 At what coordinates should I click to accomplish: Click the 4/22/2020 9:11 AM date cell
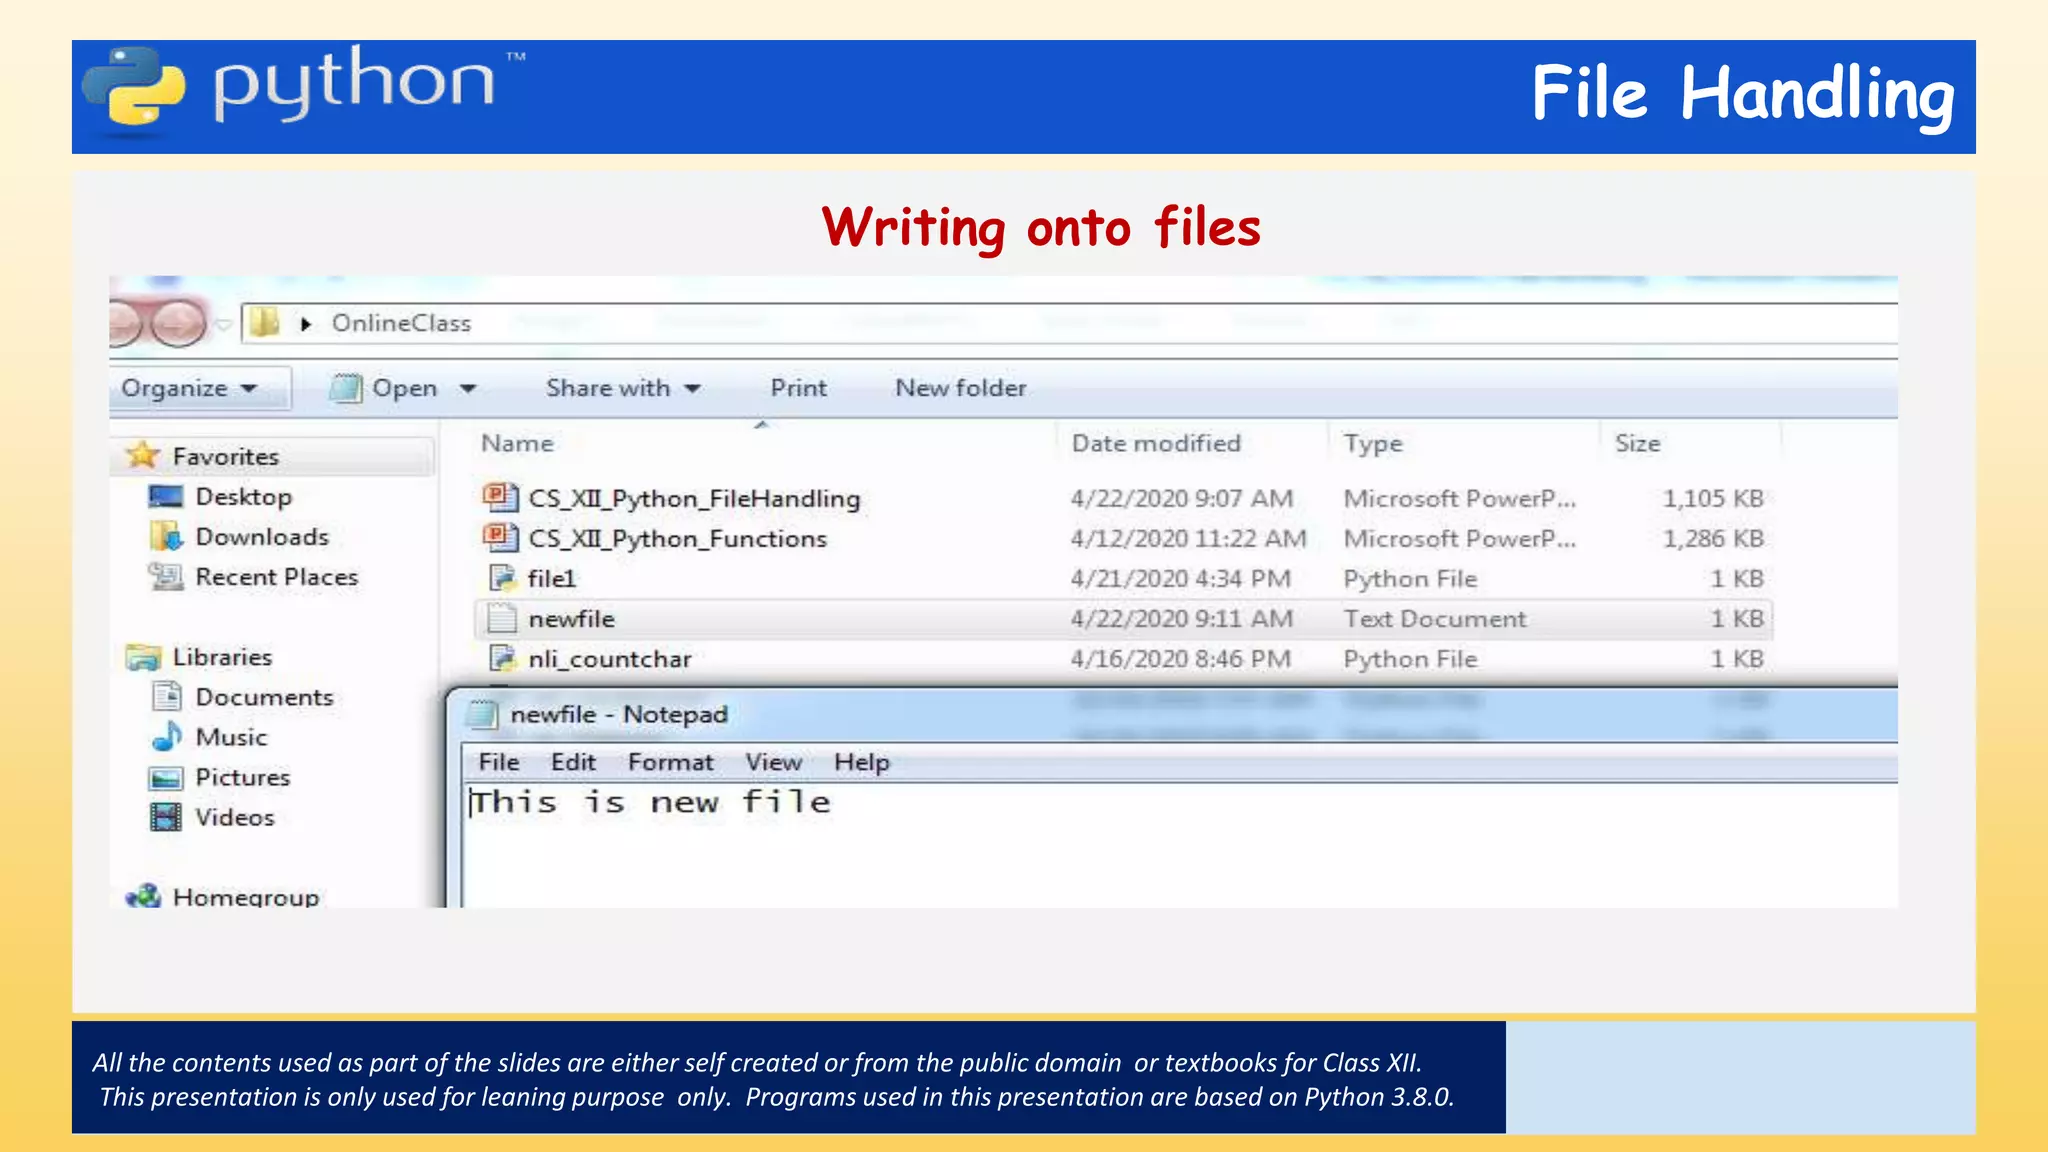(1182, 619)
